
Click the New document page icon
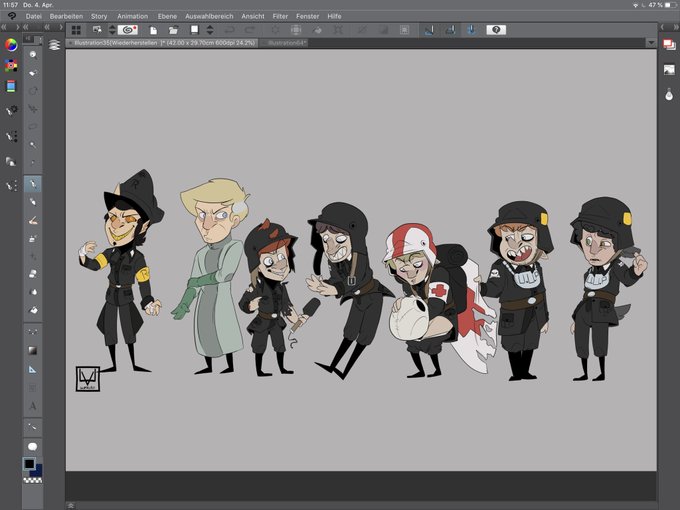tap(153, 30)
